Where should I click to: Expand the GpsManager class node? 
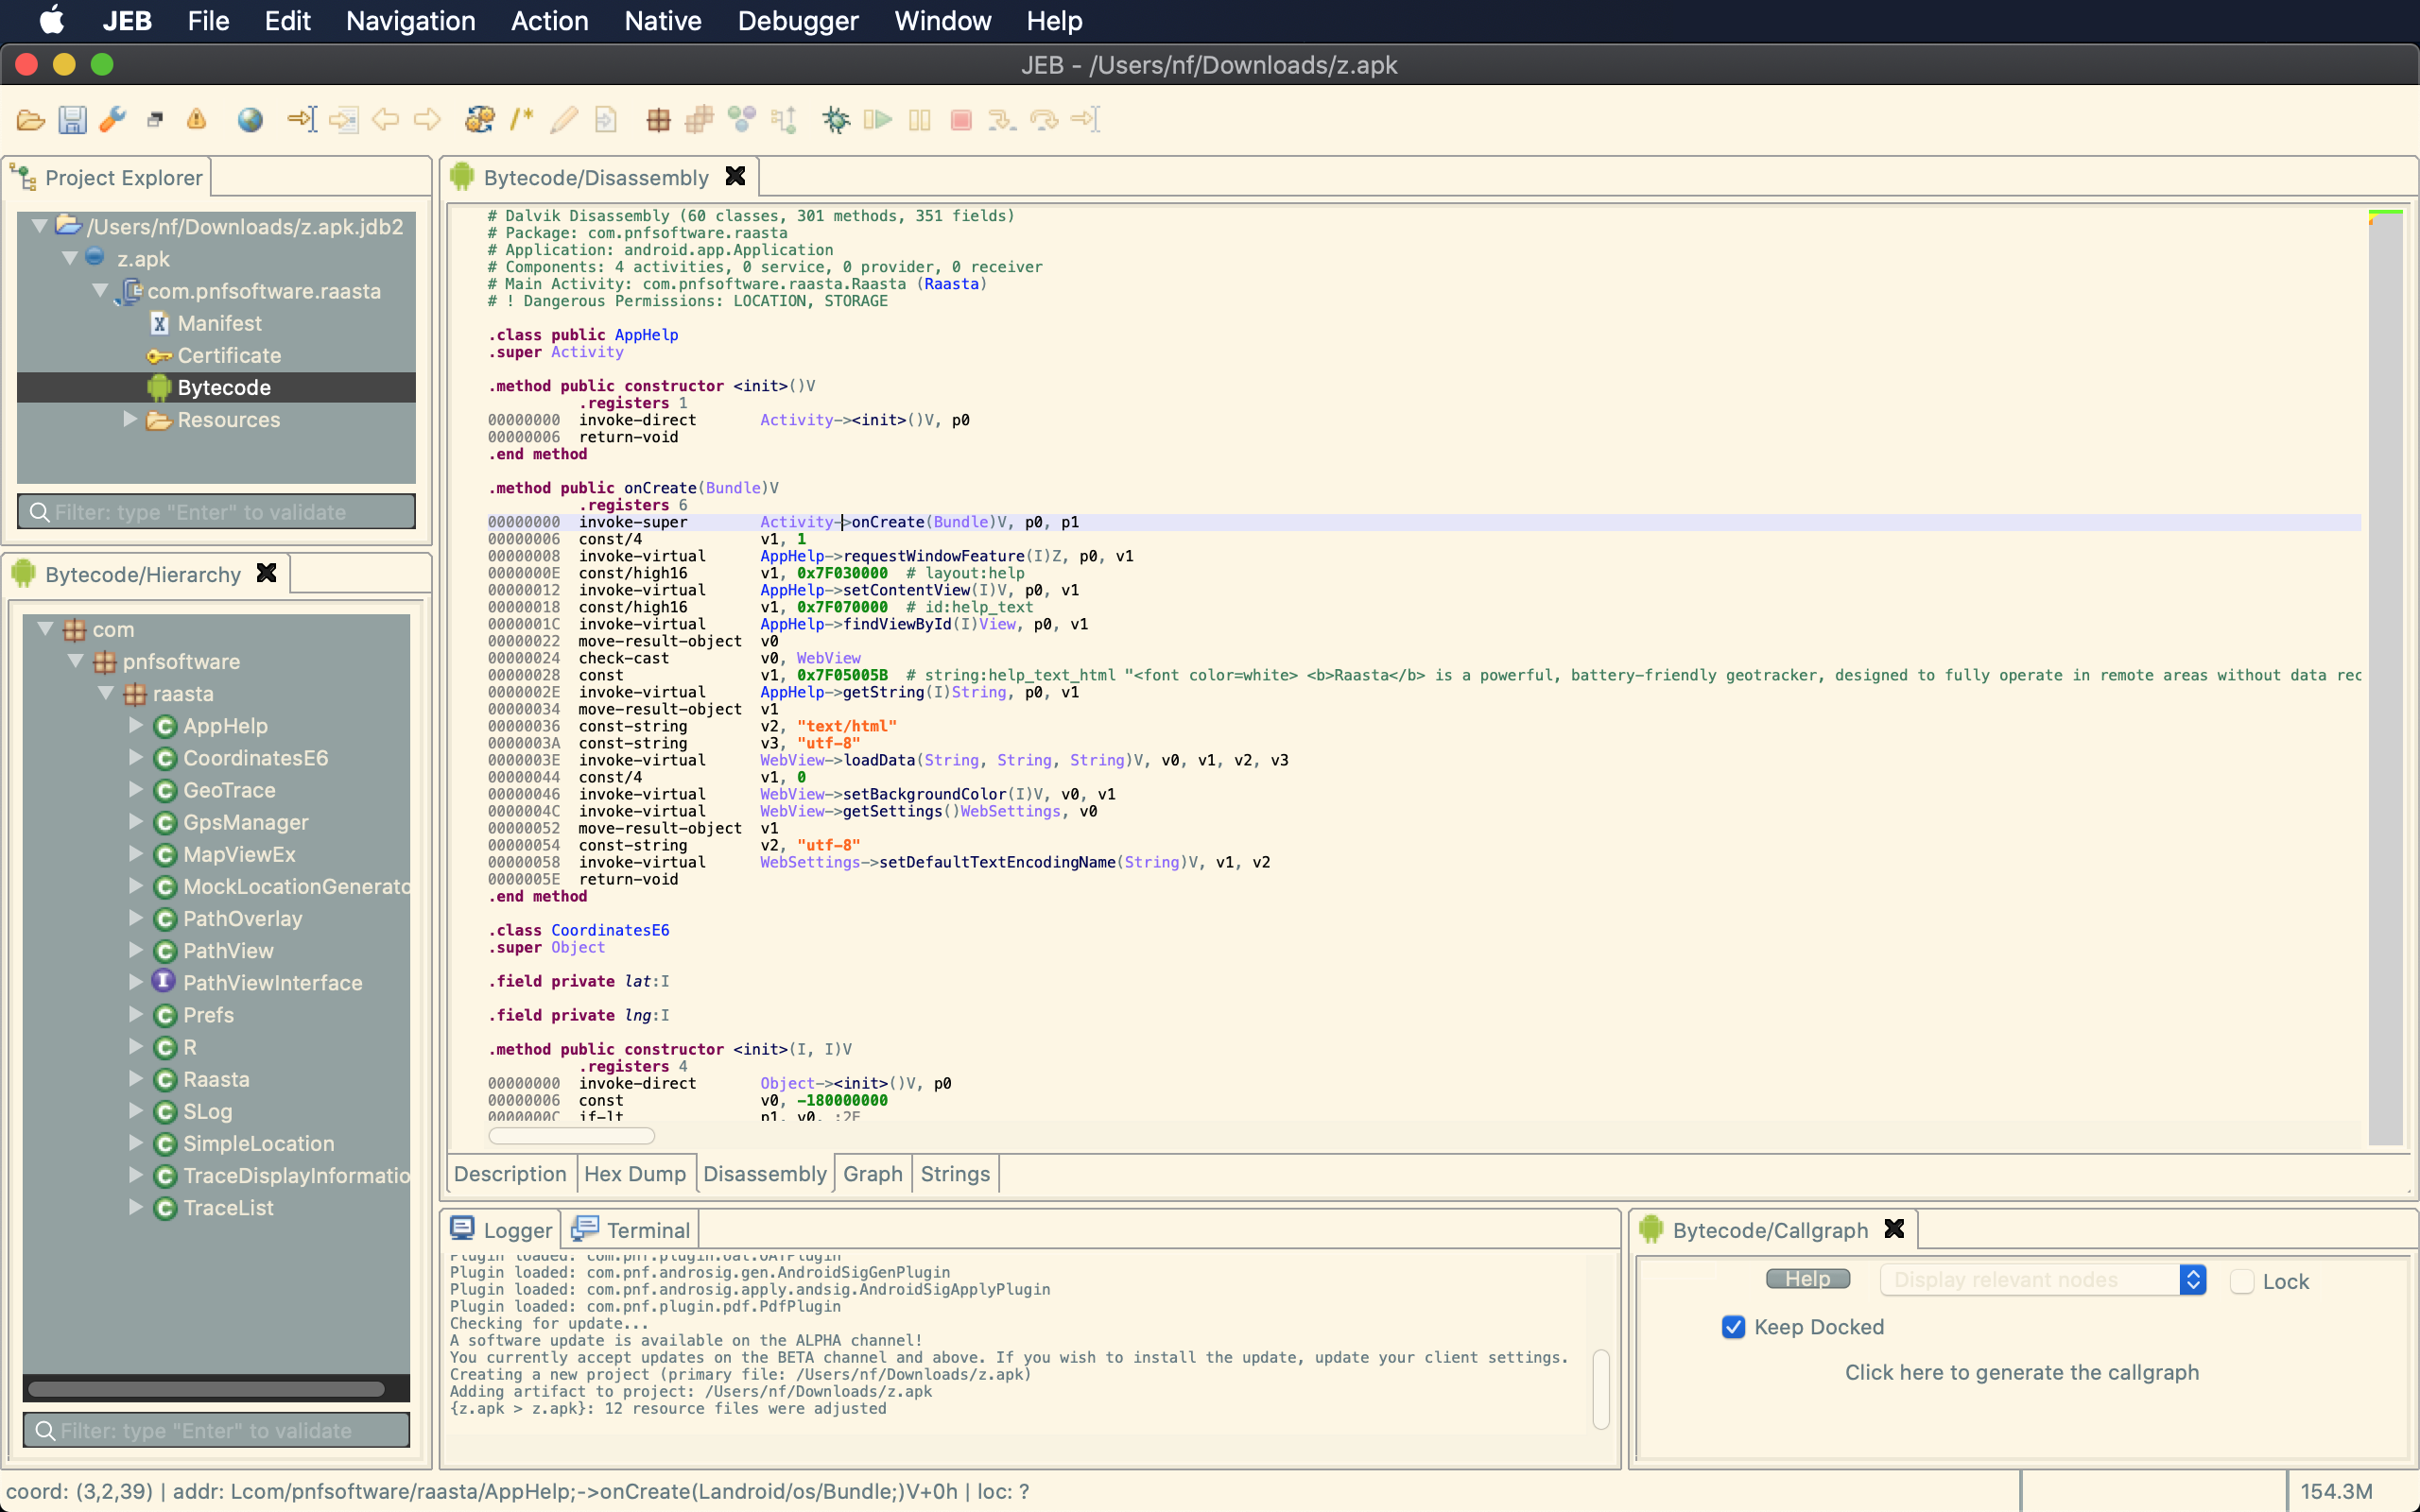tap(136, 821)
